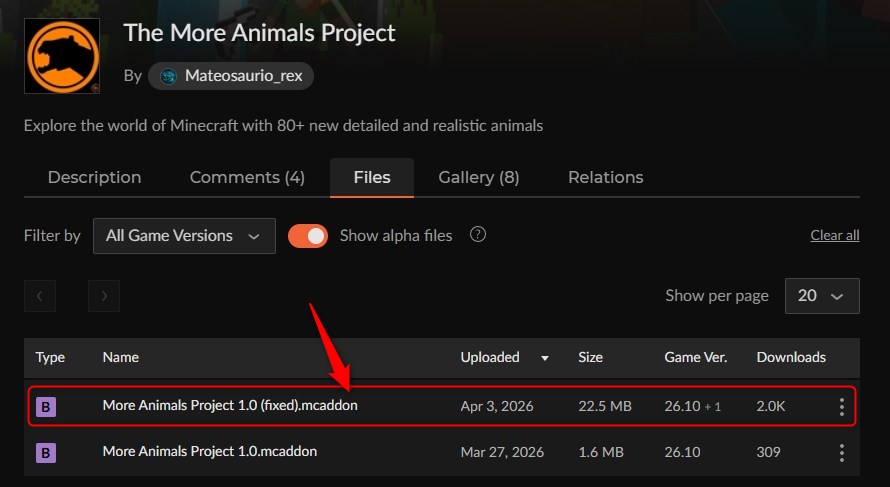This screenshot has height=487, width=890.
Task: Click the 2.0K downloads count
Action: 771,406
